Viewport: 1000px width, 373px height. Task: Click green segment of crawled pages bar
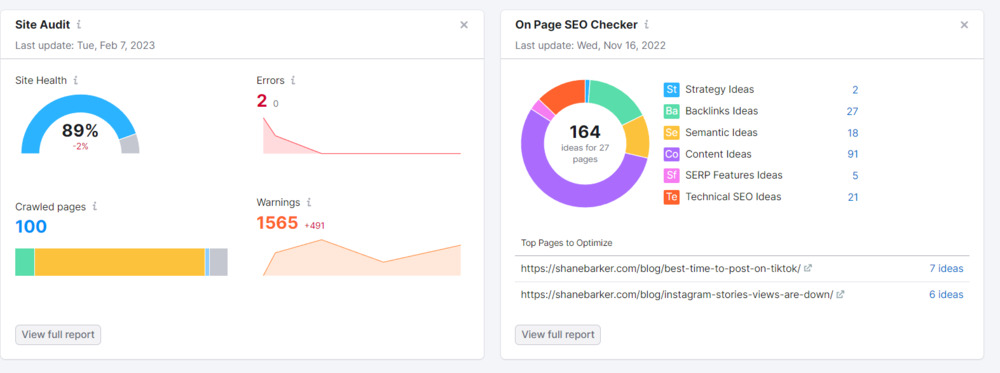coord(25,262)
